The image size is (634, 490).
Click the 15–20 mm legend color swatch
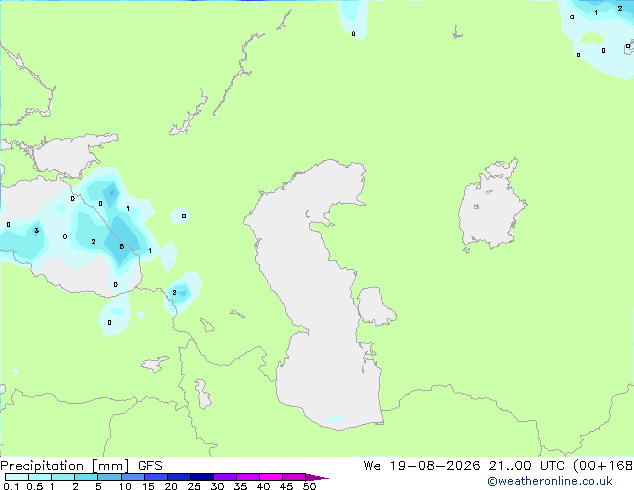tap(156, 477)
